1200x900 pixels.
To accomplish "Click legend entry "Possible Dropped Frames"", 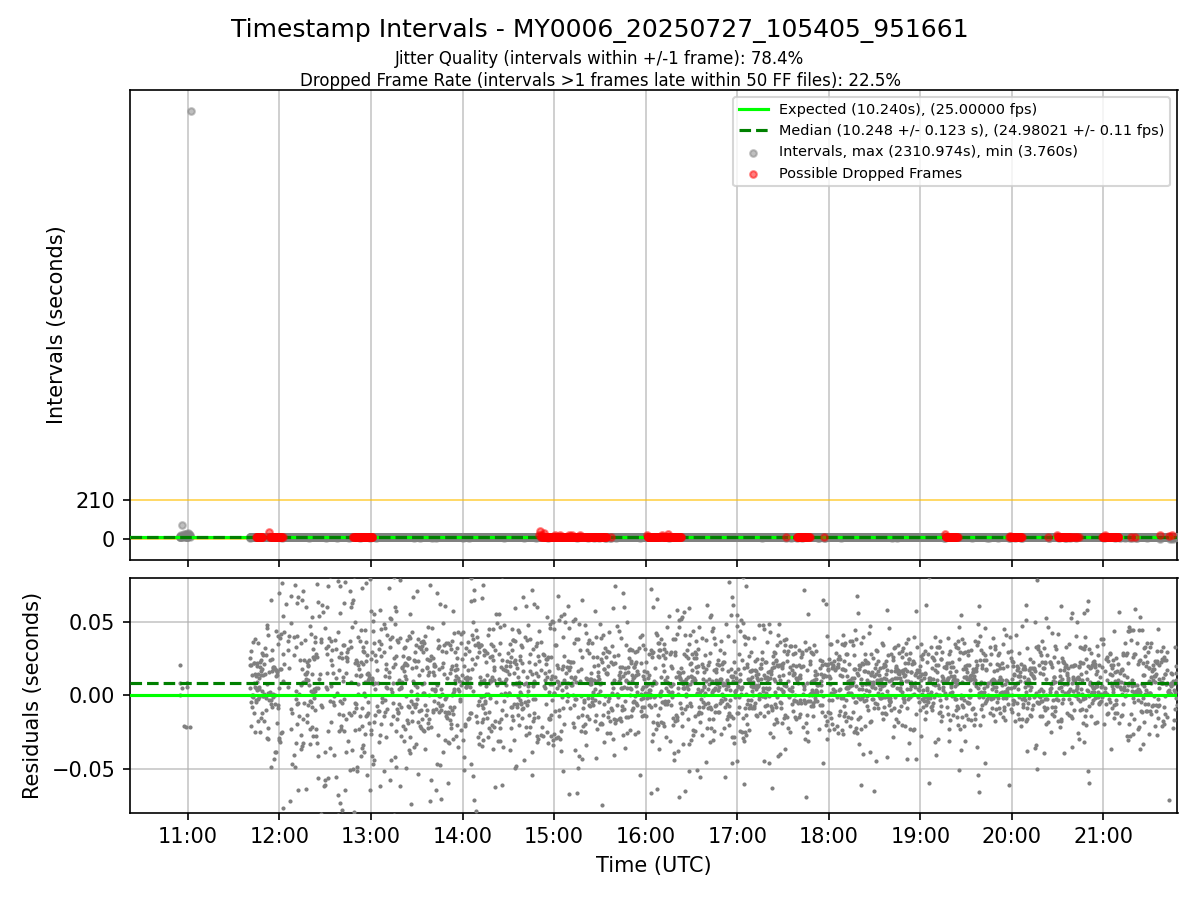I will tap(870, 173).
